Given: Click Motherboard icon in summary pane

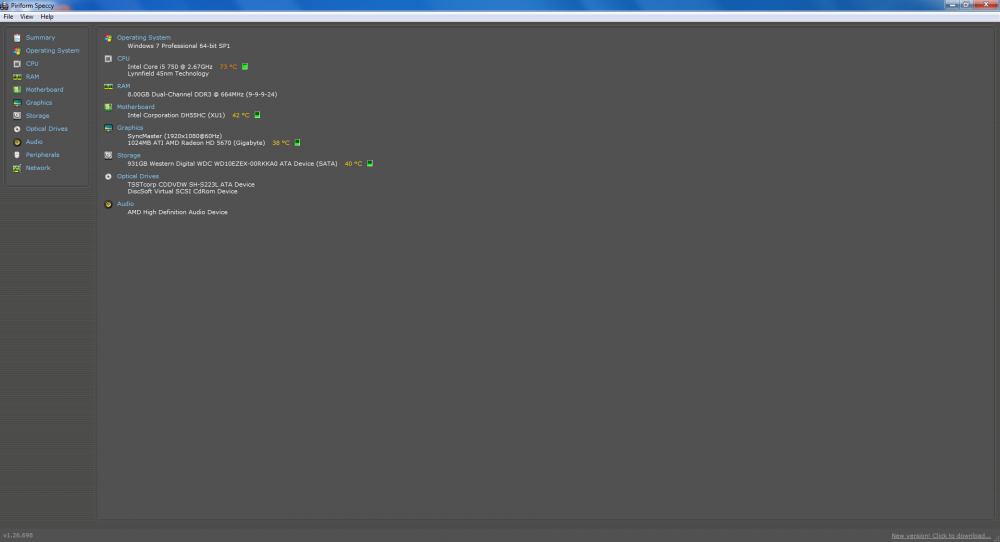Looking at the screenshot, I should coord(108,107).
